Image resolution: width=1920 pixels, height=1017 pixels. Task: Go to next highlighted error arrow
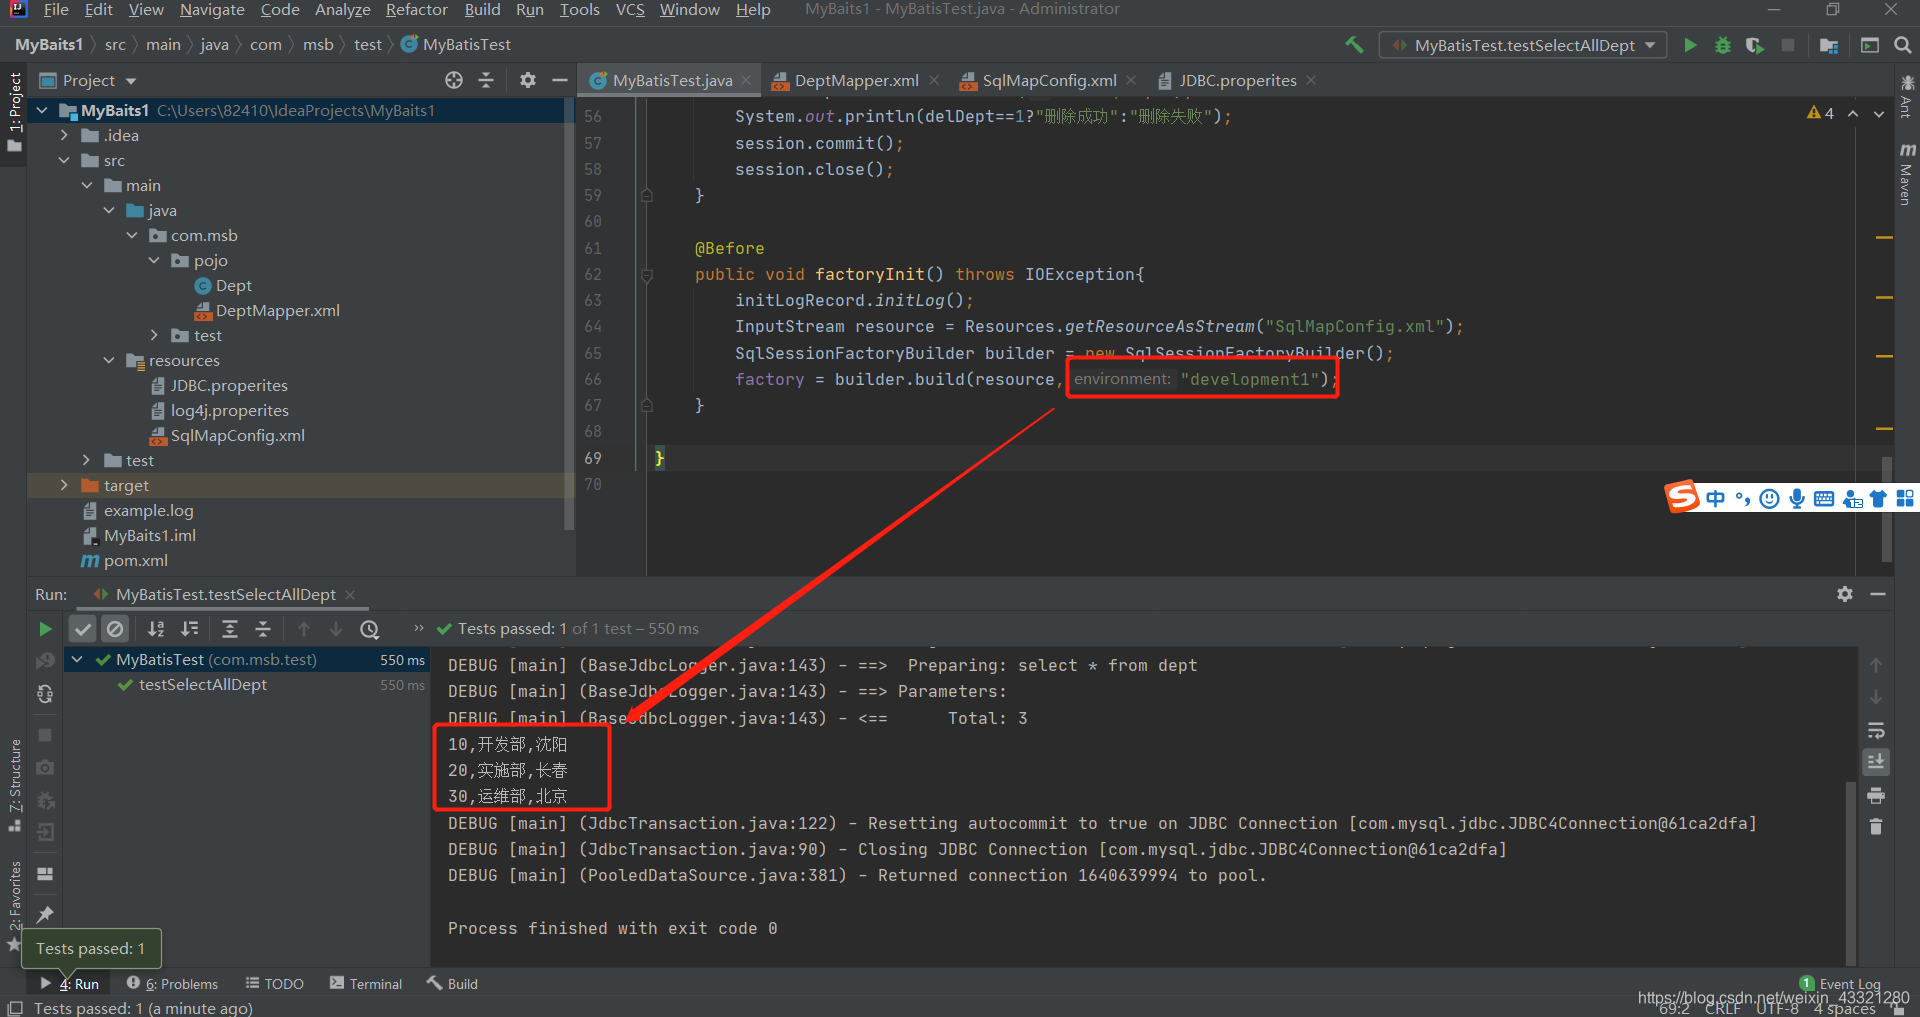coord(1879,113)
